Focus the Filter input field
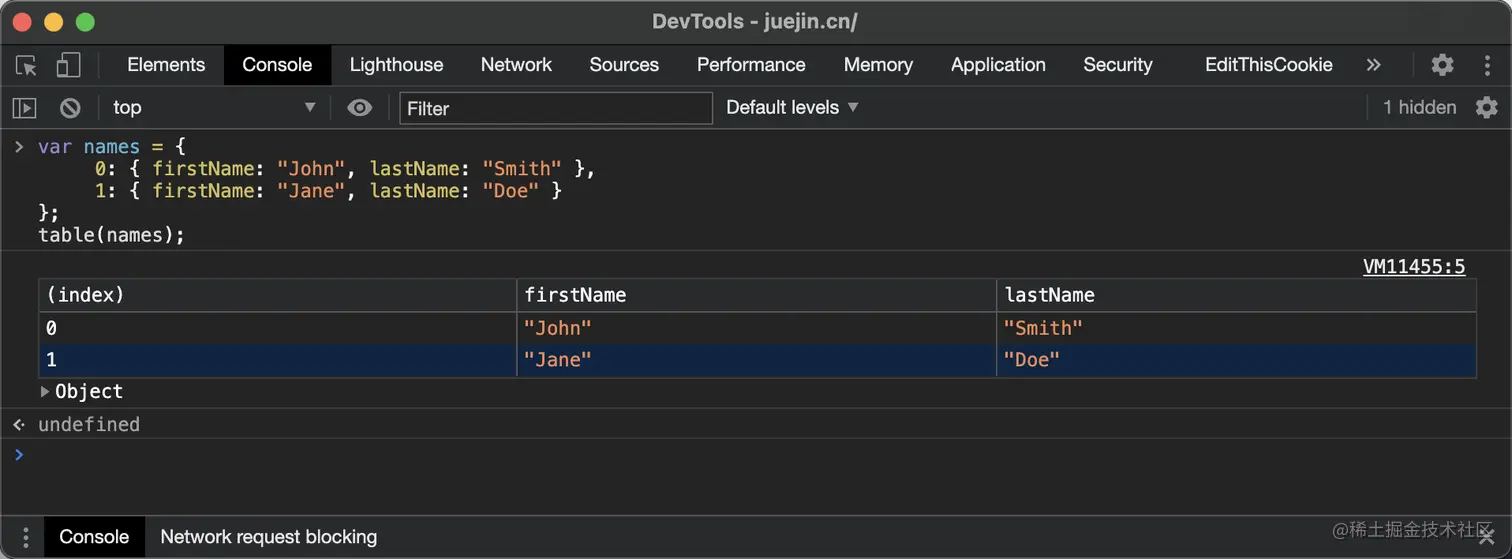The width and height of the screenshot is (1512, 559). point(556,108)
